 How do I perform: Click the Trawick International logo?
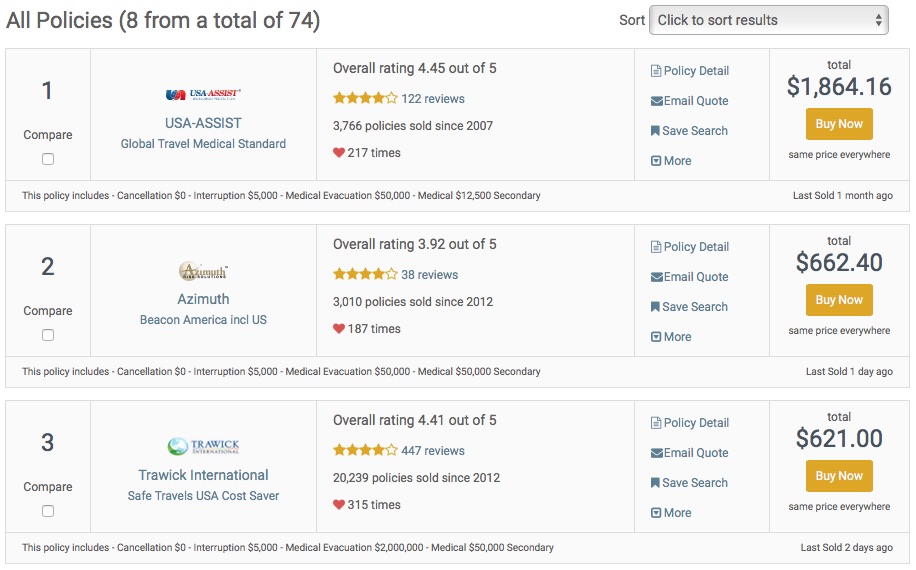click(x=203, y=446)
